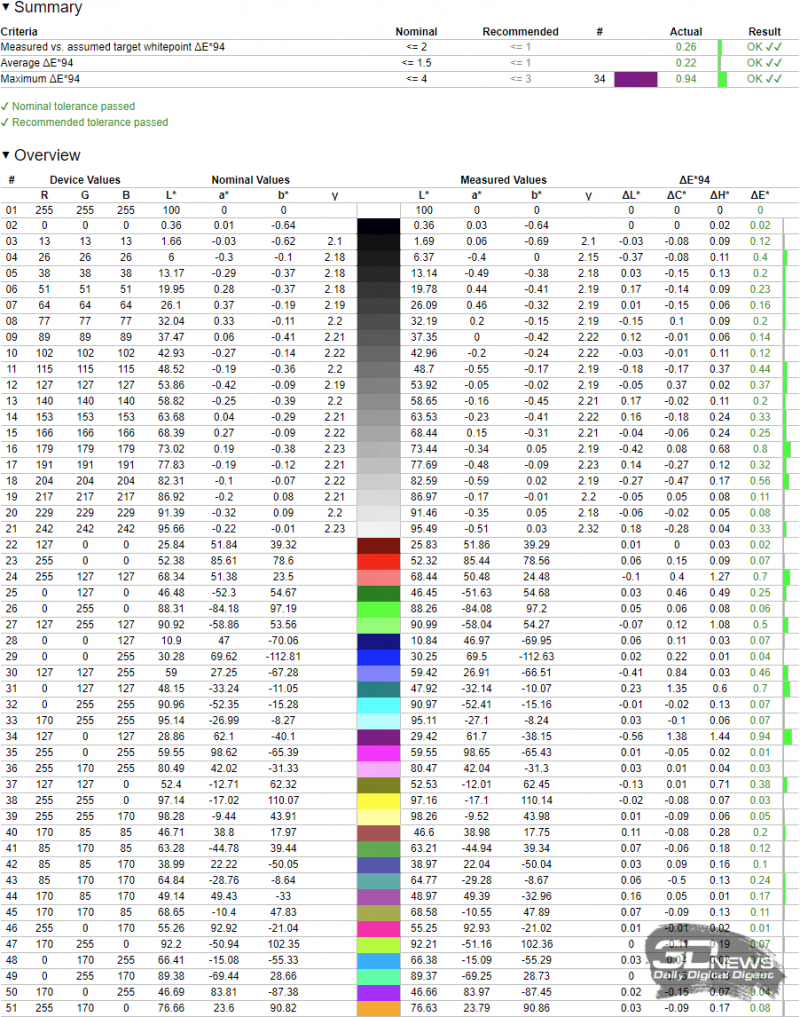This screenshot has height=1017, width=800.
Task: Click nominal L* value 53.86 in row 12
Action: tap(171, 385)
